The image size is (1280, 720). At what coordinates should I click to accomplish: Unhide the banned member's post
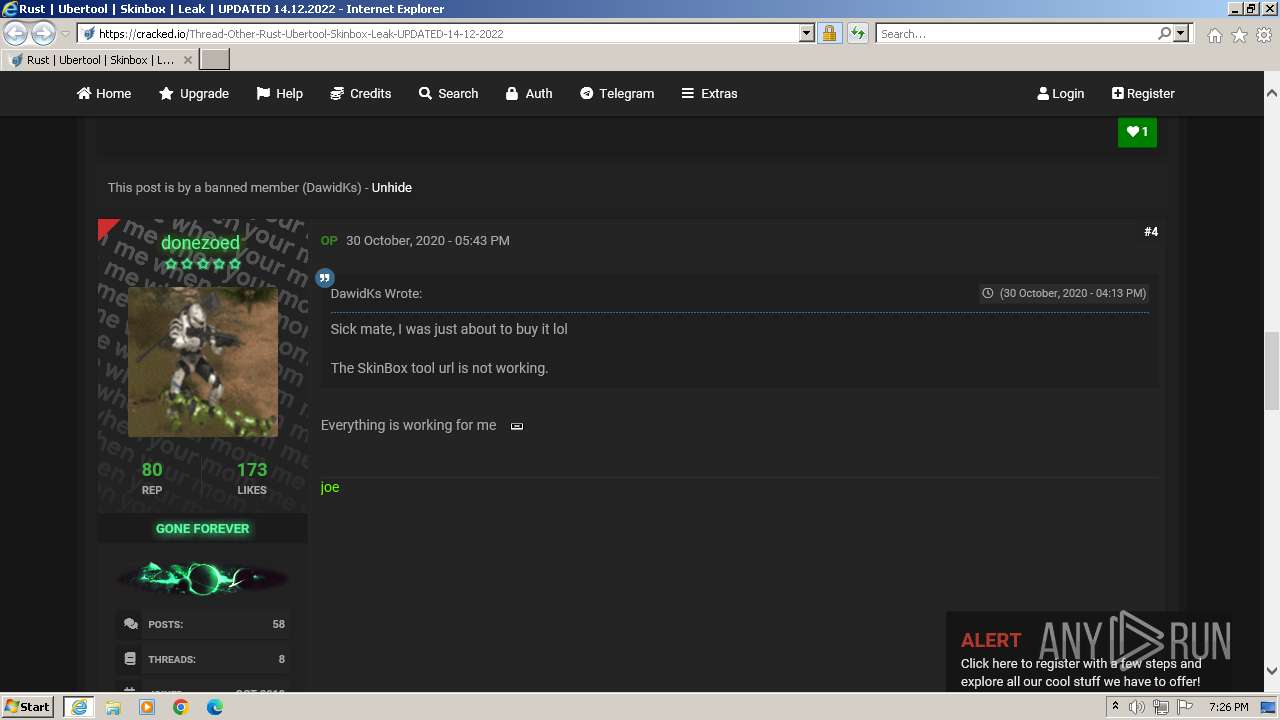pyautogui.click(x=392, y=187)
